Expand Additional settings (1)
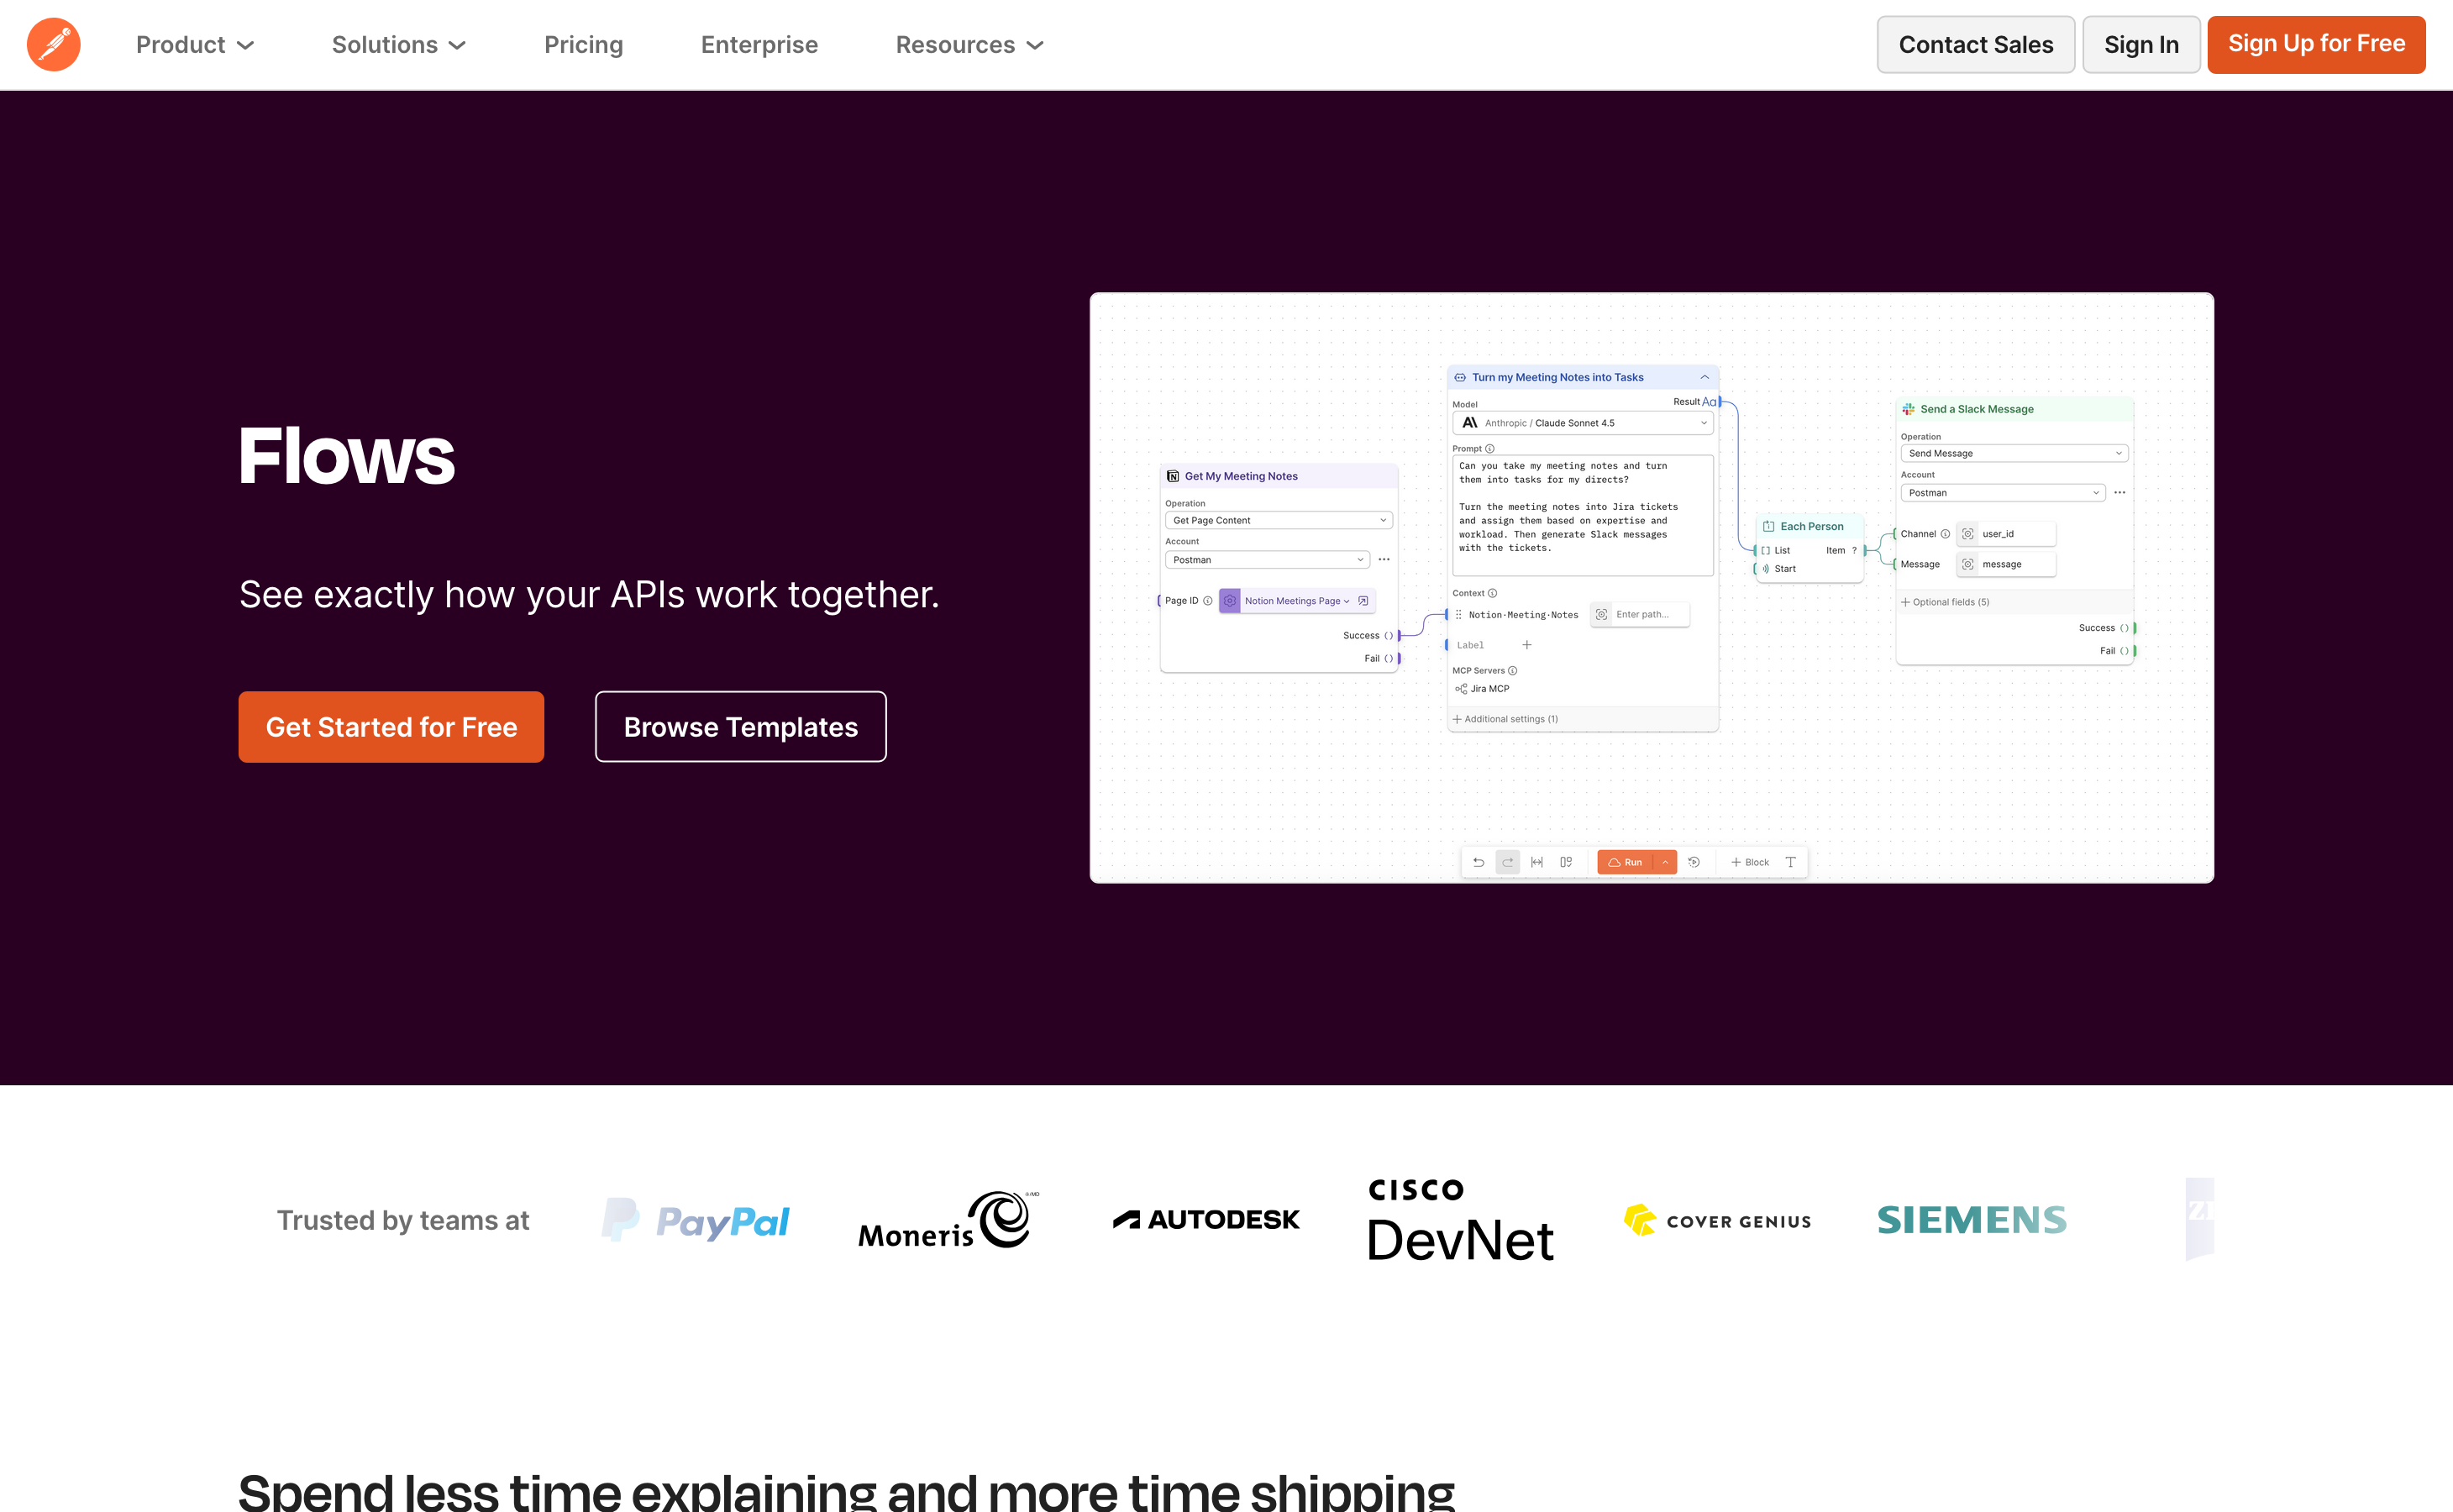Viewport: 2453px width, 1512px height. [x=1505, y=719]
